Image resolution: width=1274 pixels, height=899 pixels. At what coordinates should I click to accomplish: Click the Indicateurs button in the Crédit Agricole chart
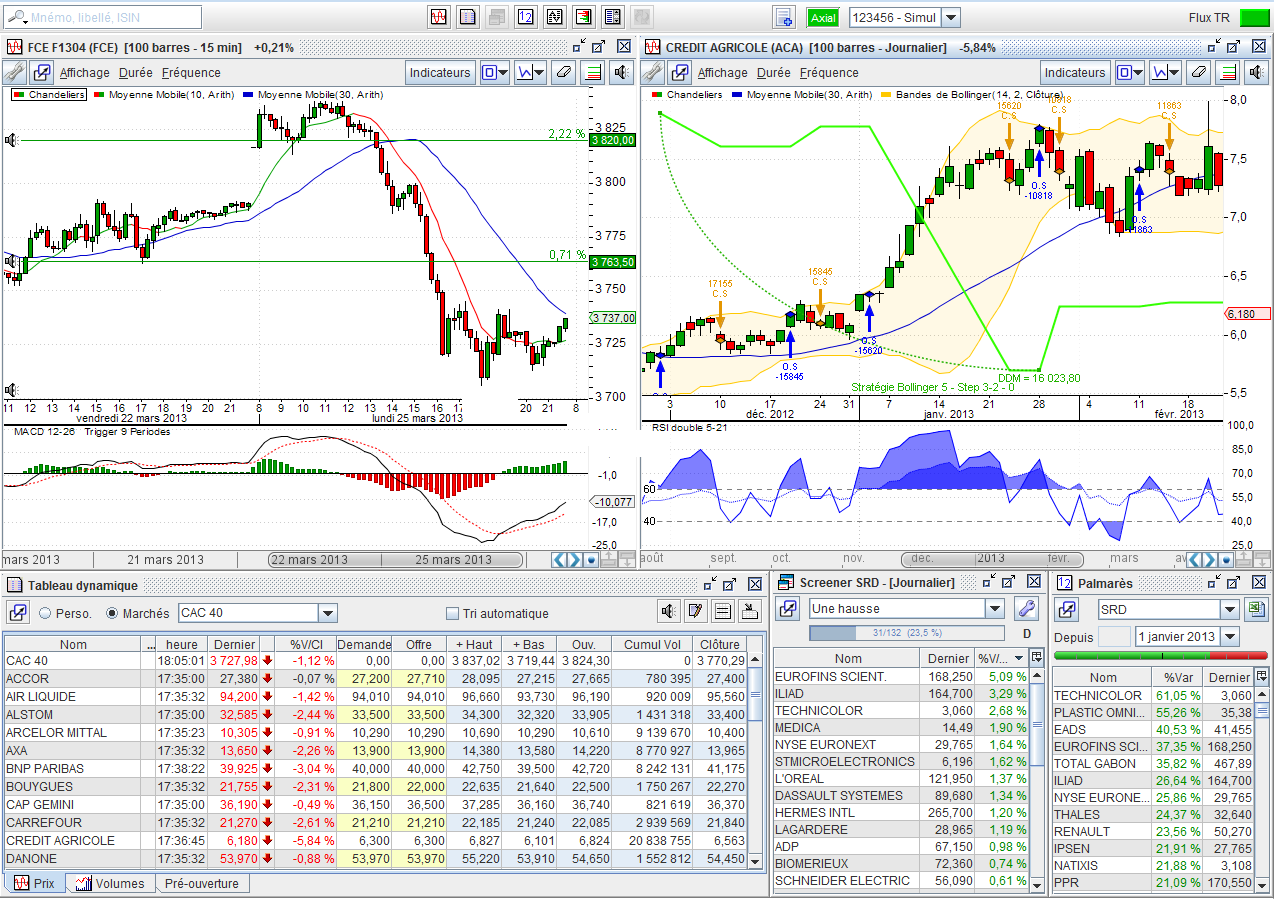coord(1075,72)
